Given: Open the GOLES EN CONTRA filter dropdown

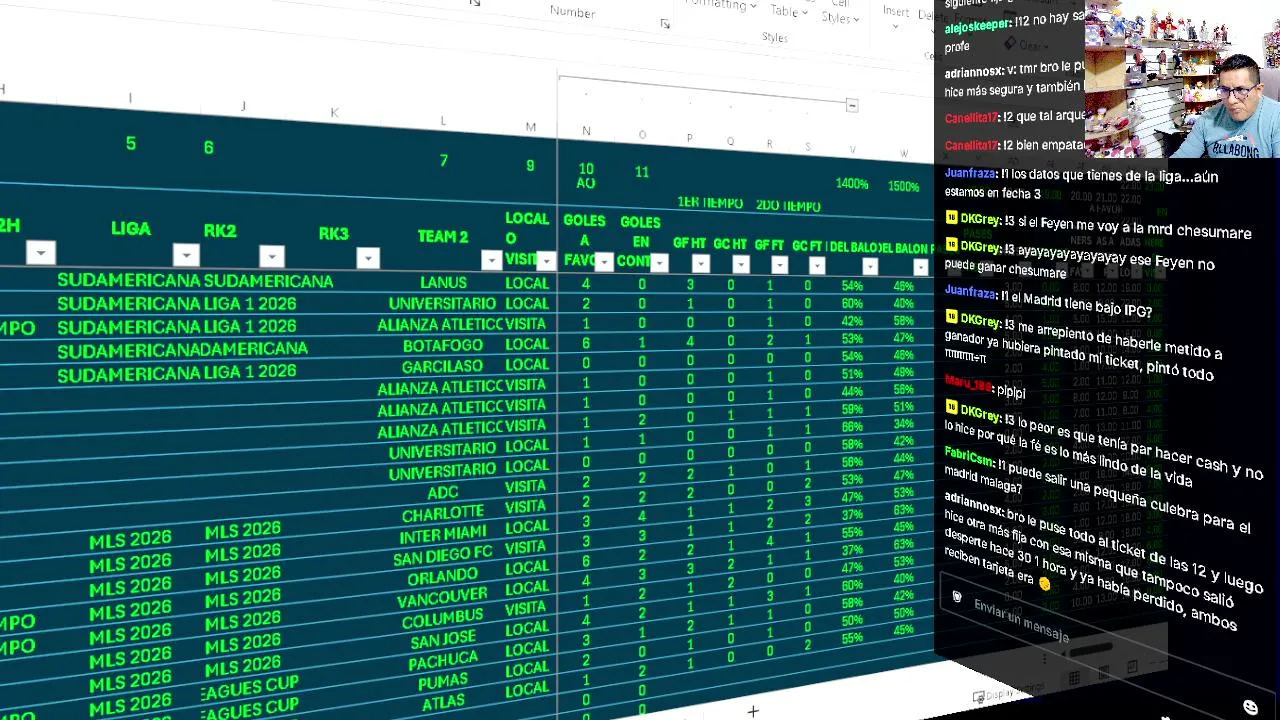Looking at the screenshot, I should coord(659,263).
